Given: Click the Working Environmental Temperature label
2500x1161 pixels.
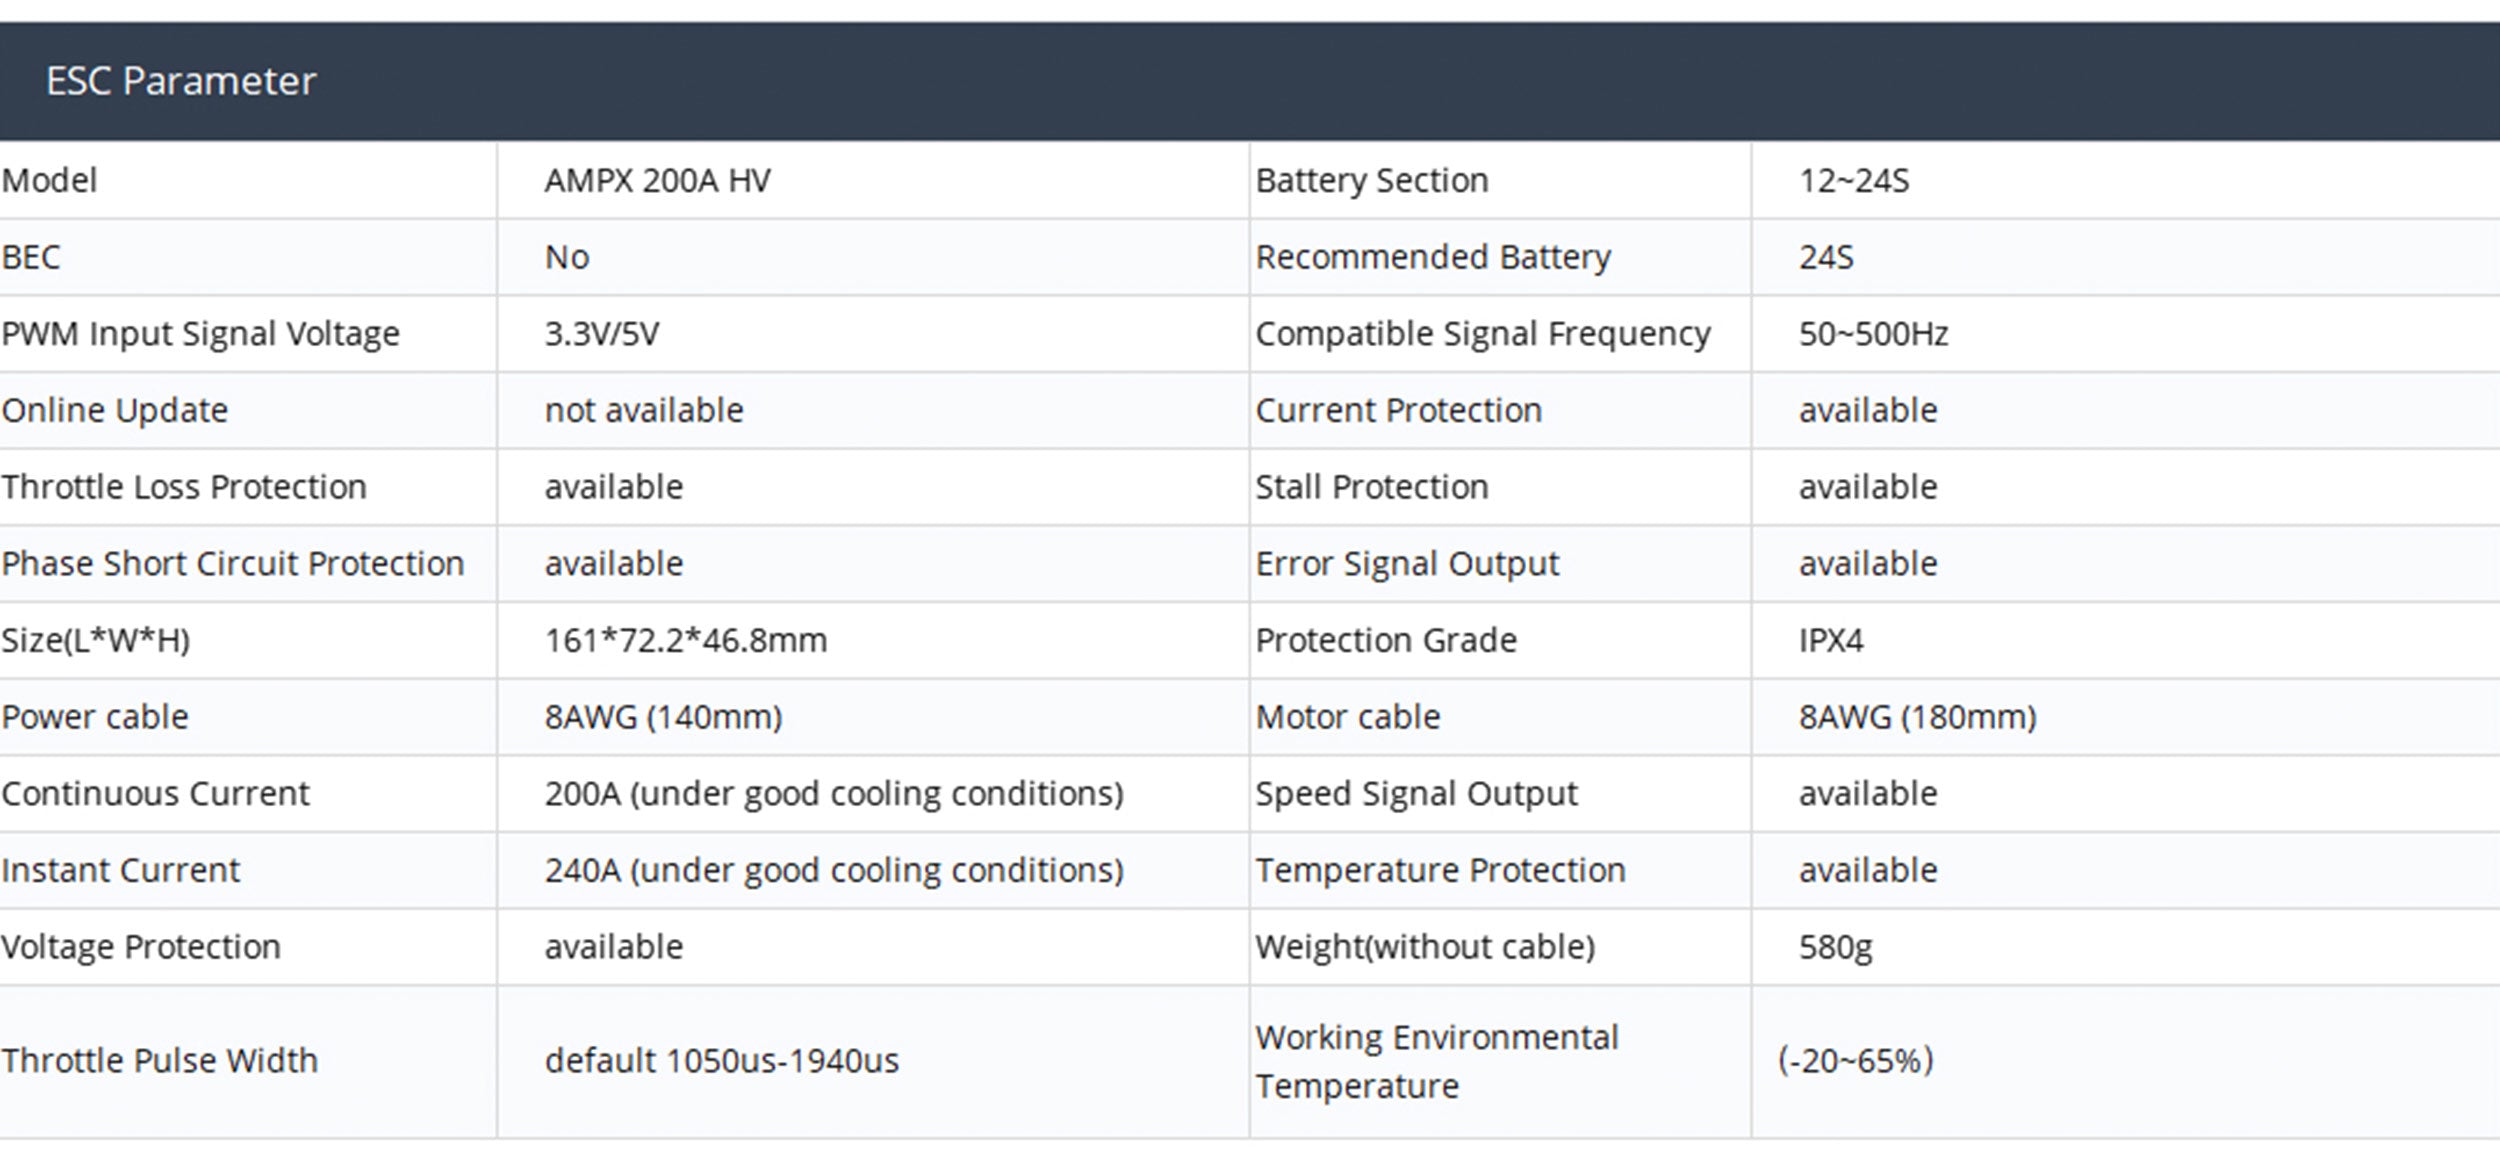Looking at the screenshot, I should (1436, 1061).
